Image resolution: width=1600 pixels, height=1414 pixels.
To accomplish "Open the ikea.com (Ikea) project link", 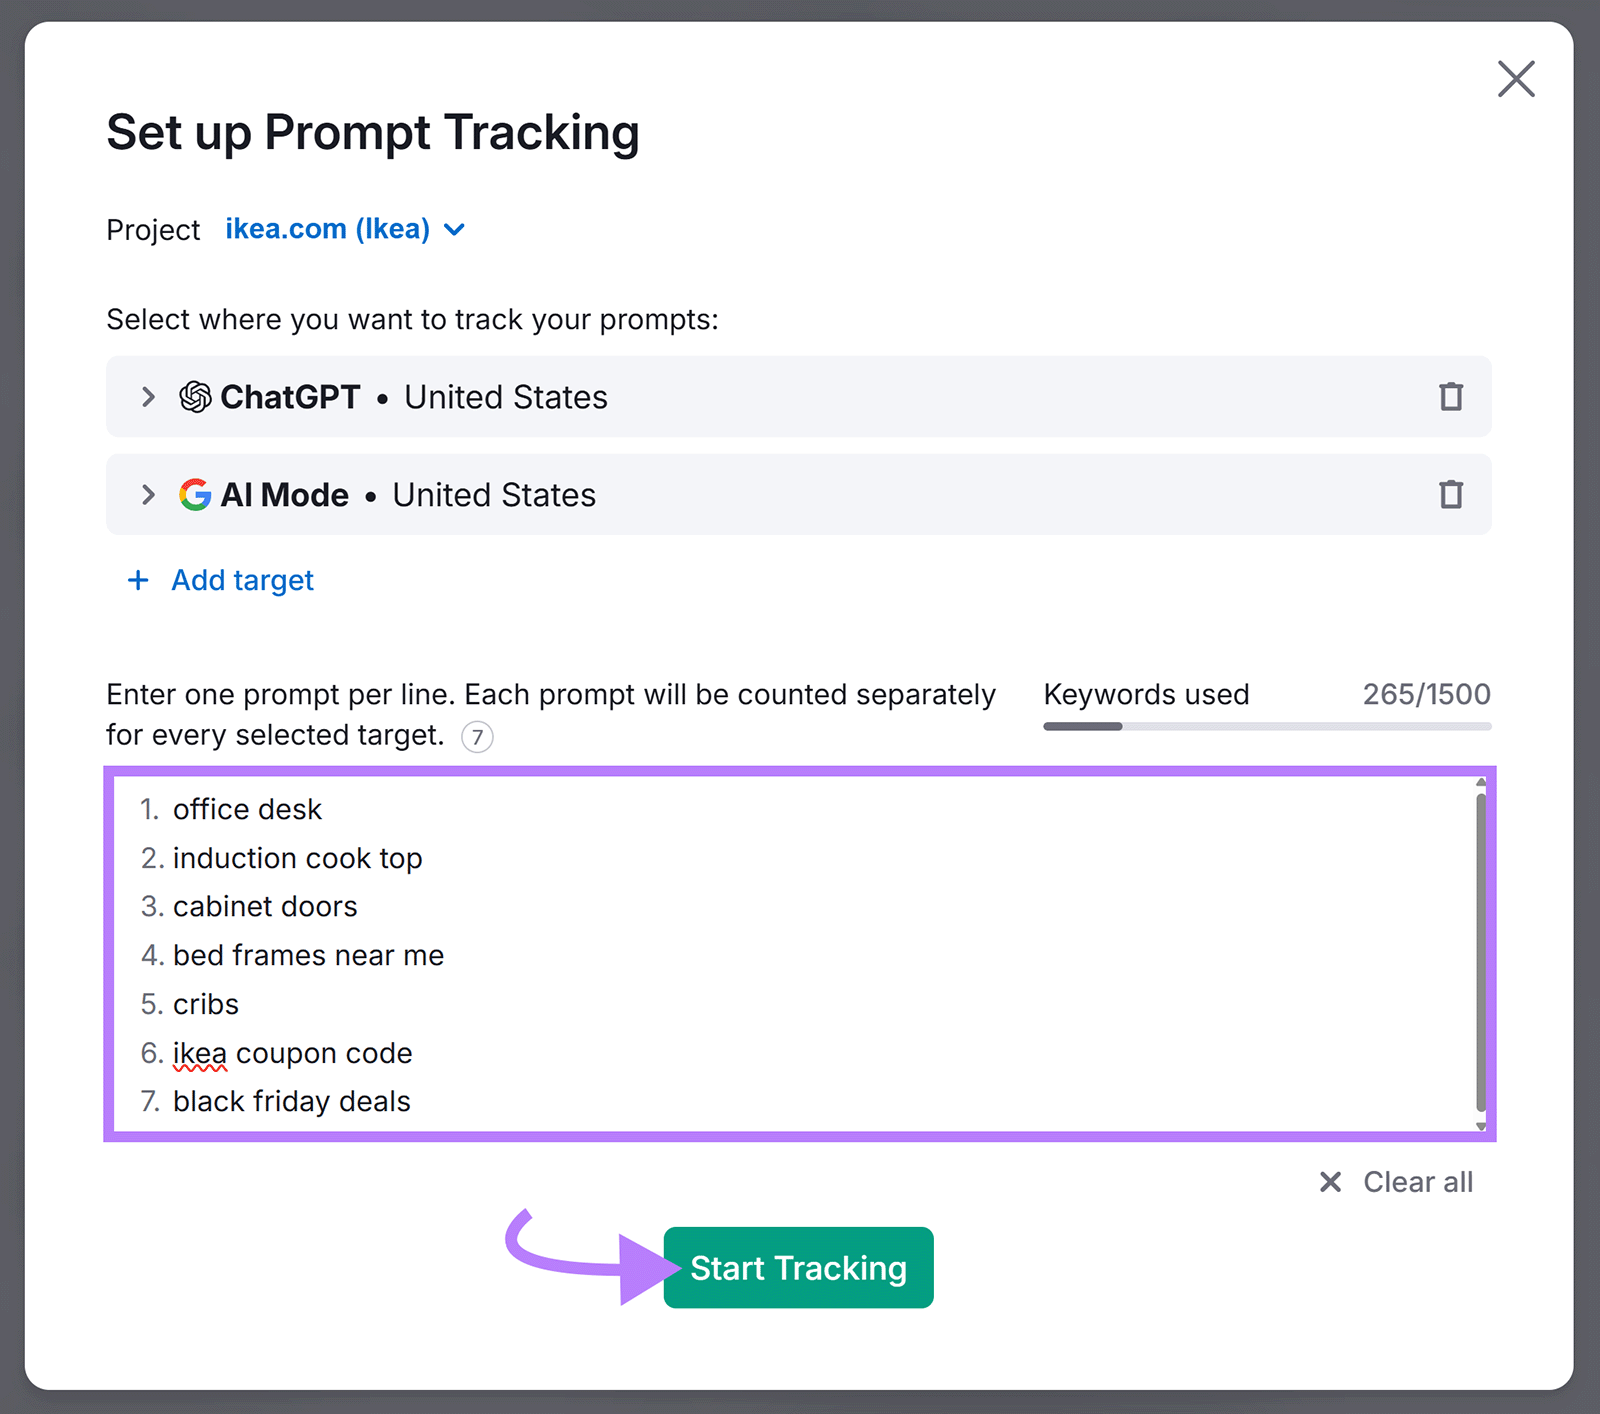I will (326, 229).
